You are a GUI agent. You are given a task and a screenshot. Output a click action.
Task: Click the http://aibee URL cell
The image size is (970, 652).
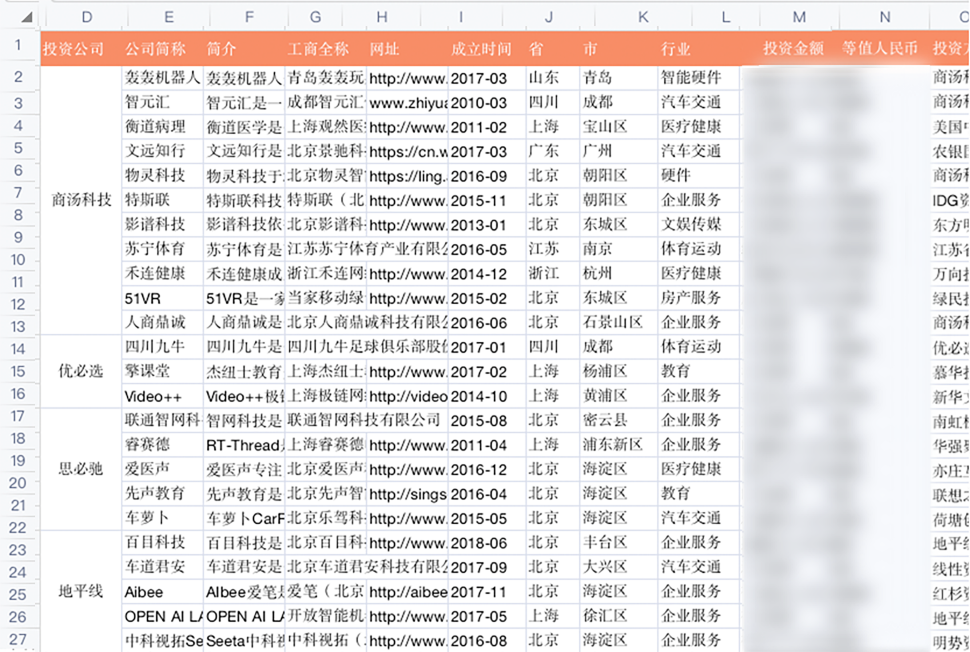[x=408, y=591]
